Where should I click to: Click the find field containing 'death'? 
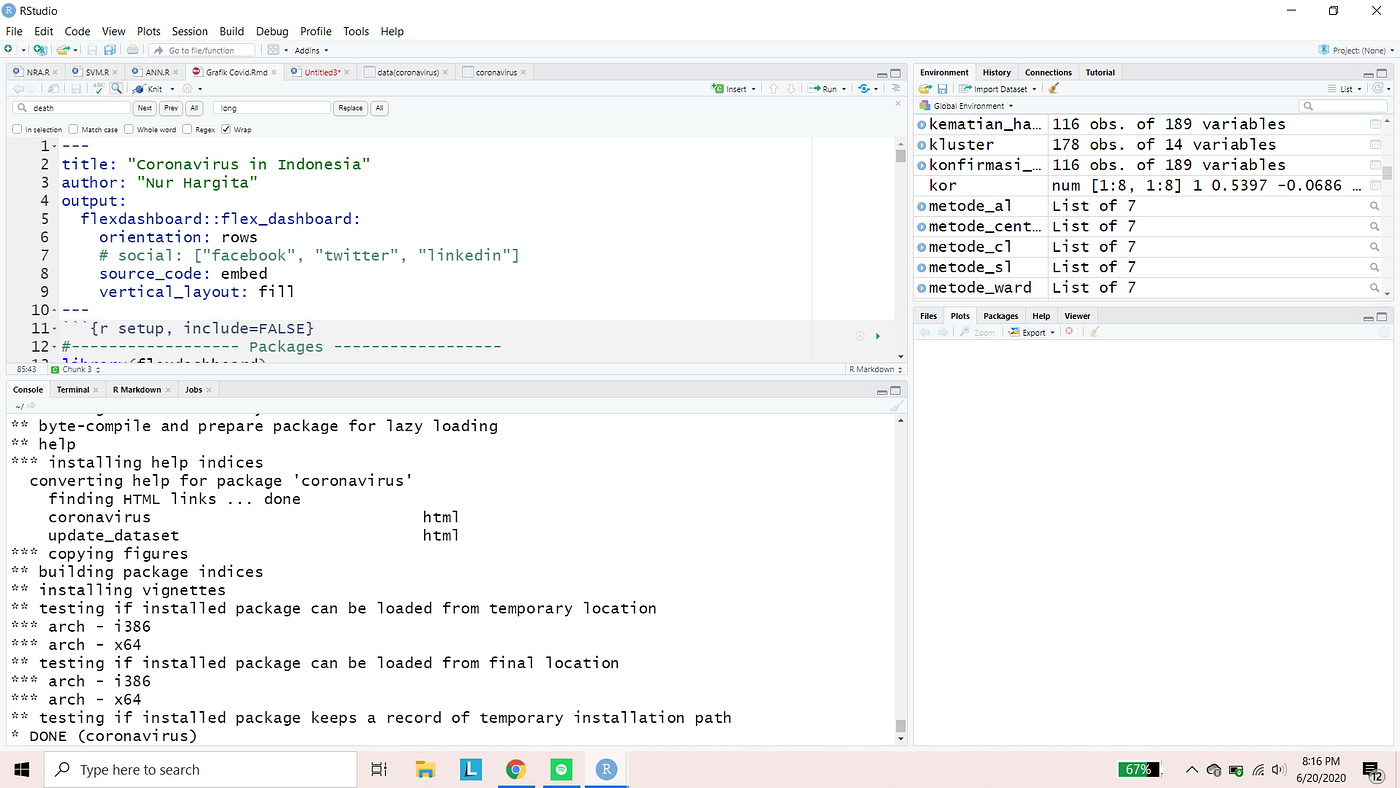tap(73, 108)
